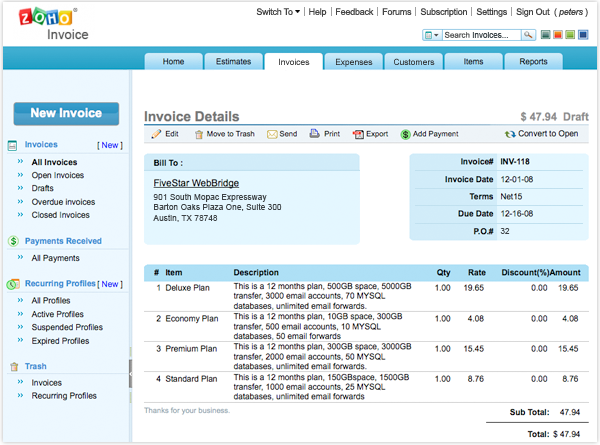Open the search filter dropdown
The height and width of the screenshot is (445, 600).
pos(432,35)
